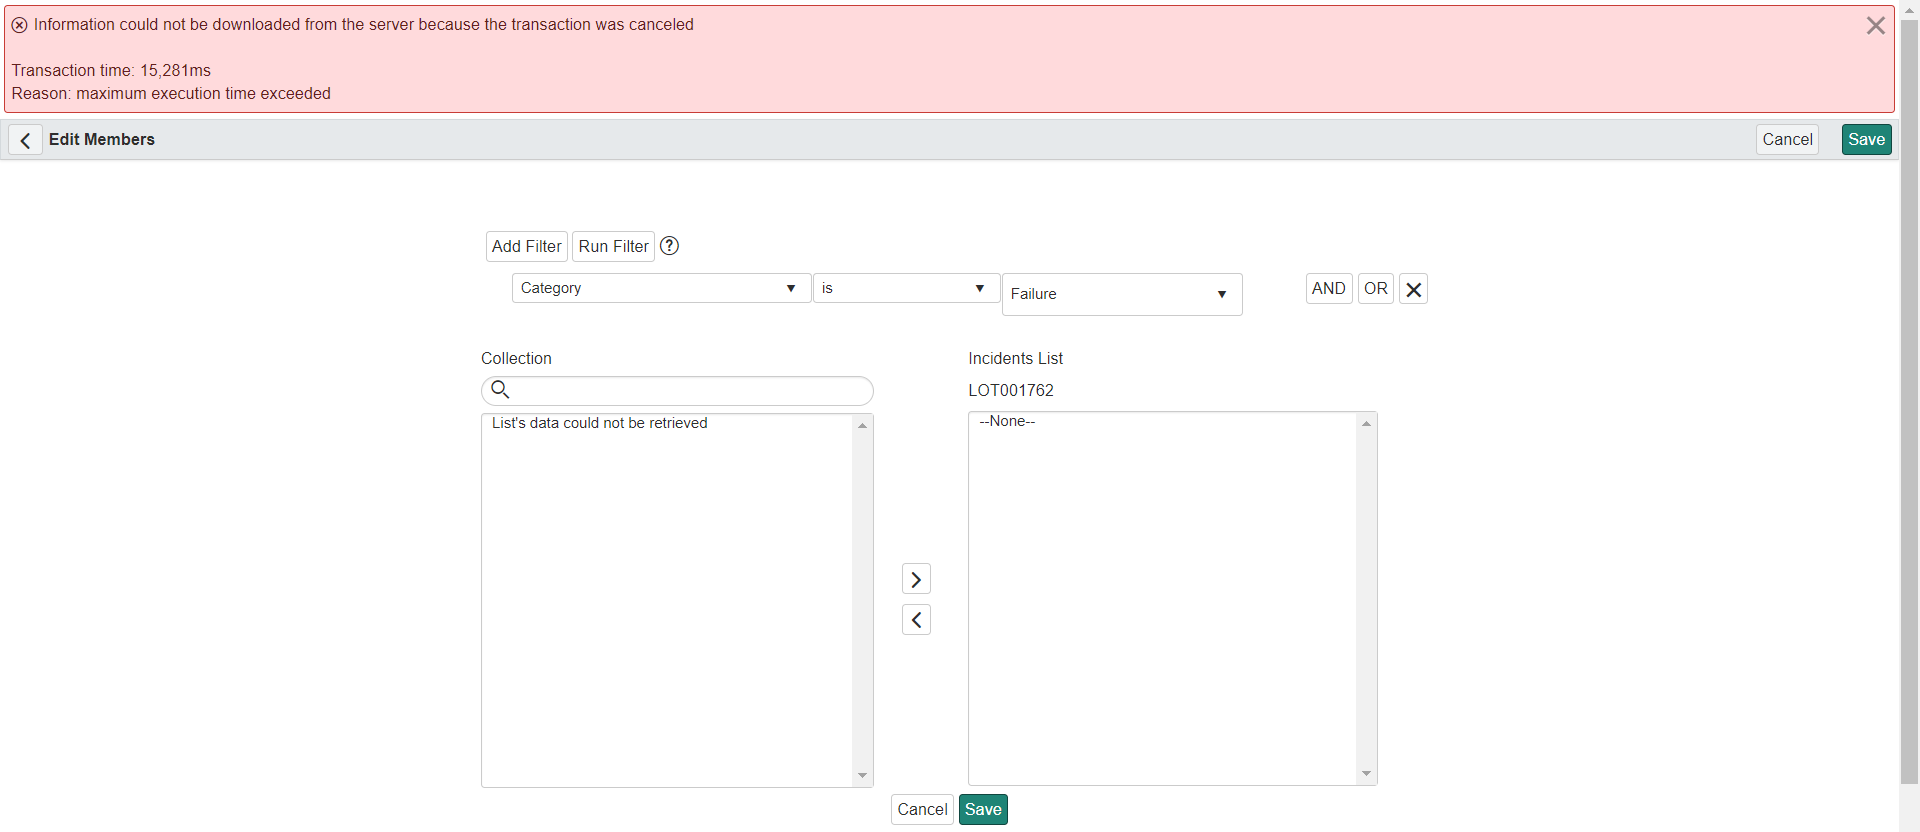The image size is (1920, 832).
Task: Add an AND condition to the filter
Action: click(x=1328, y=288)
